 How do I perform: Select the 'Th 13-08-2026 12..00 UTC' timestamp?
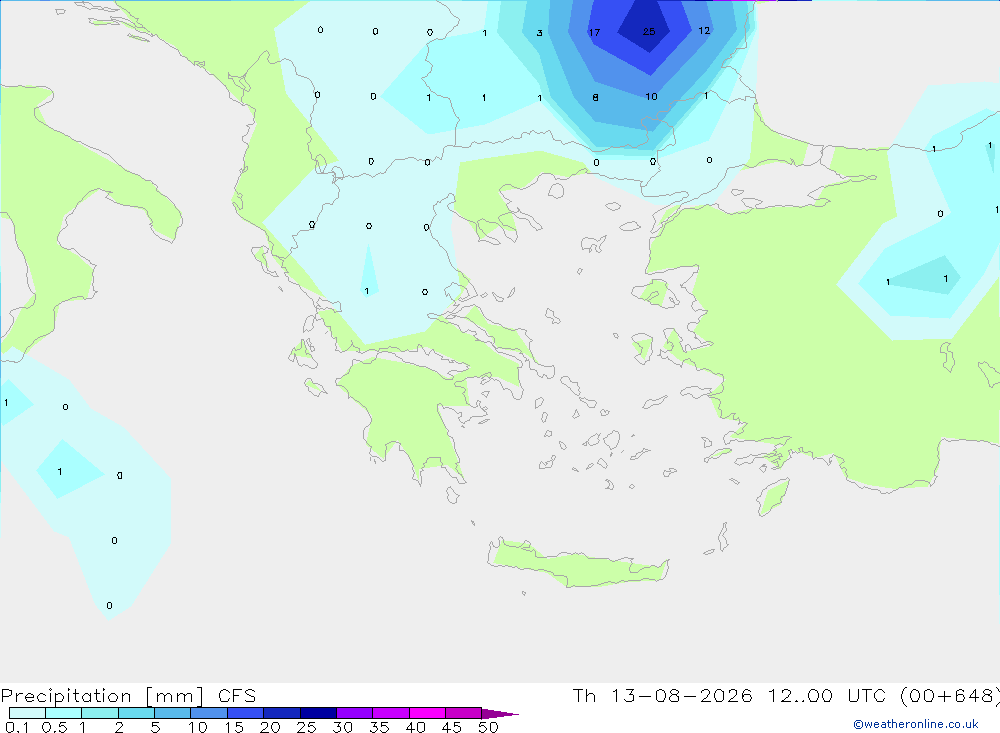[732, 696]
